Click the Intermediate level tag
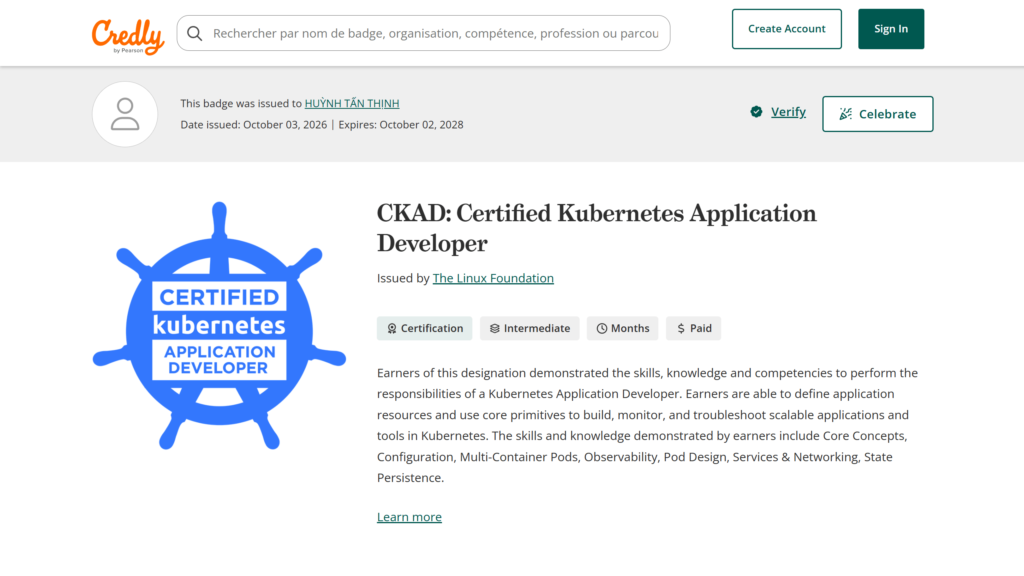Screen dimensions: 1024x576 530,328
